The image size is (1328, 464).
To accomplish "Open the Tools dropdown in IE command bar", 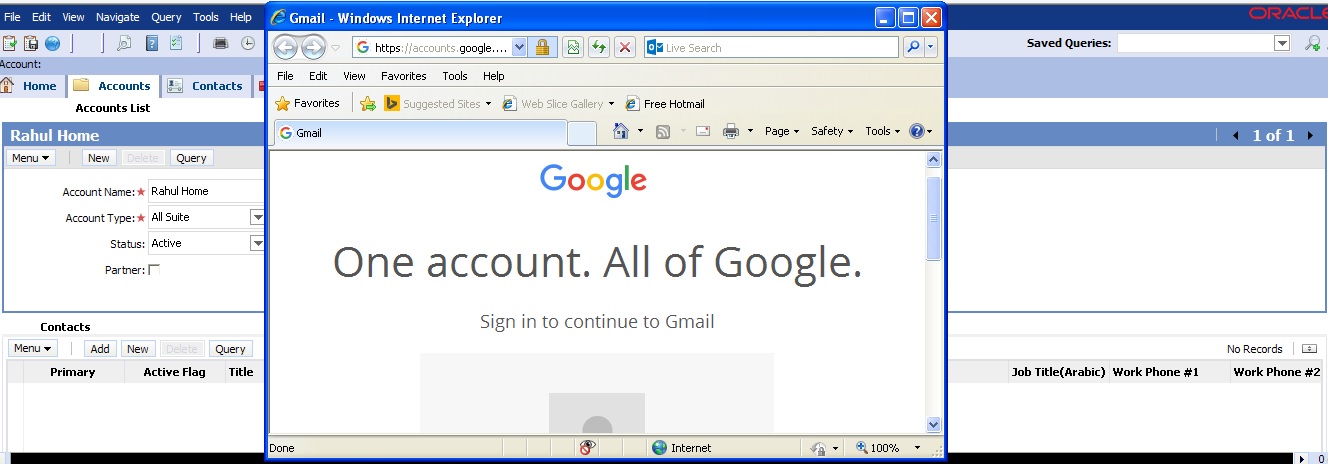I will pos(882,131).
